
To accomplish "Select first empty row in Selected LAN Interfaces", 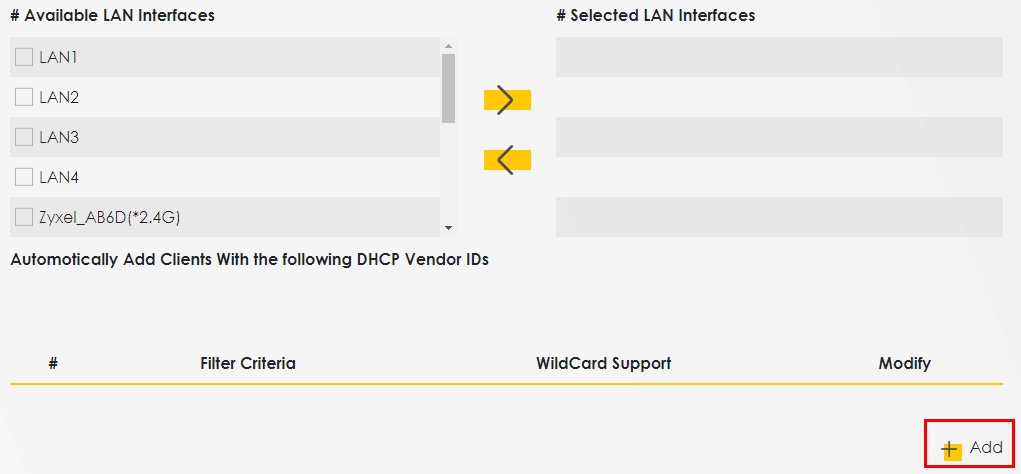I will (779, 57).
